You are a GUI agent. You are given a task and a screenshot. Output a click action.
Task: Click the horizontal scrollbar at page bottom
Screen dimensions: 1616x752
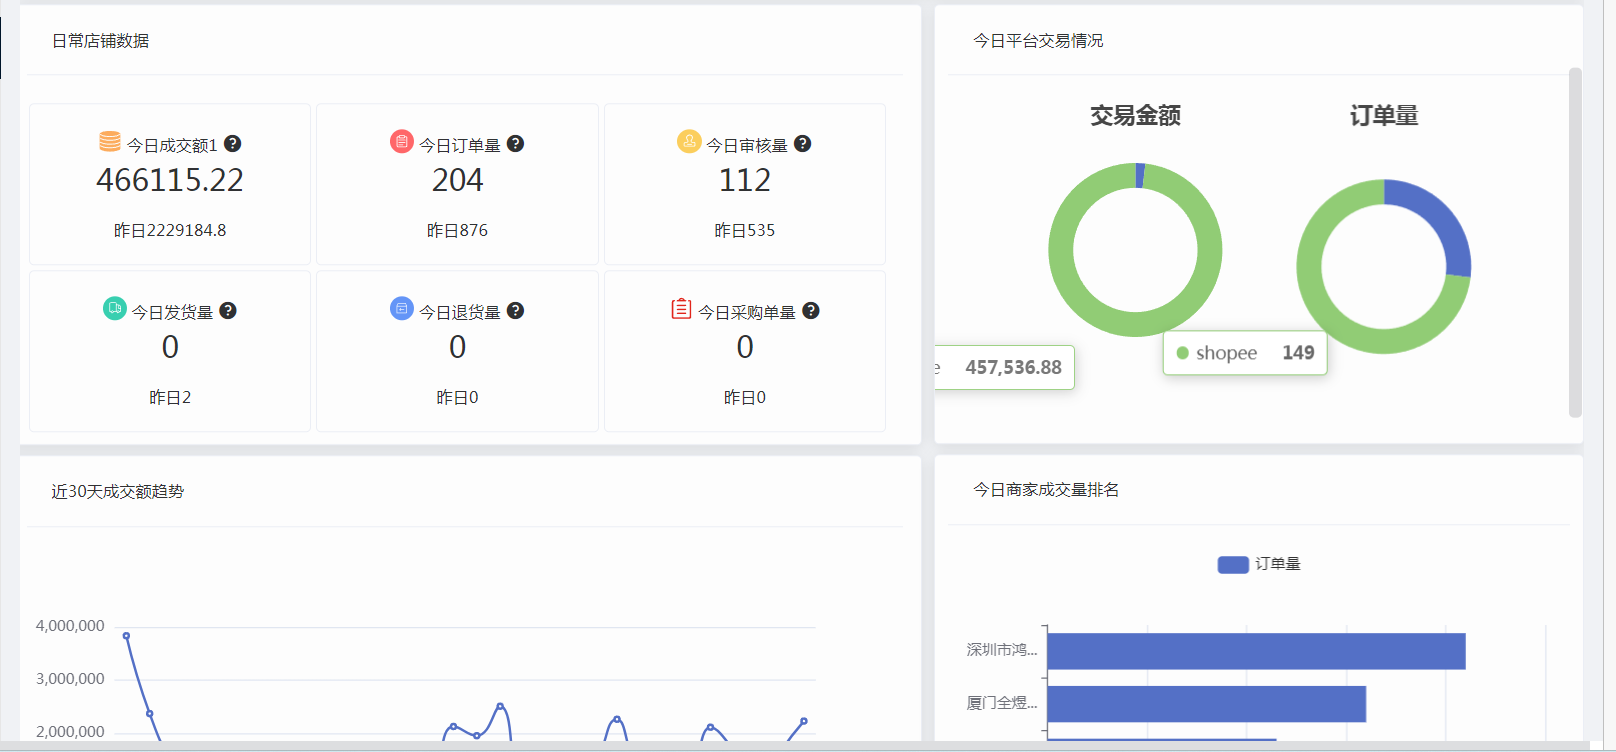[795, 746]
